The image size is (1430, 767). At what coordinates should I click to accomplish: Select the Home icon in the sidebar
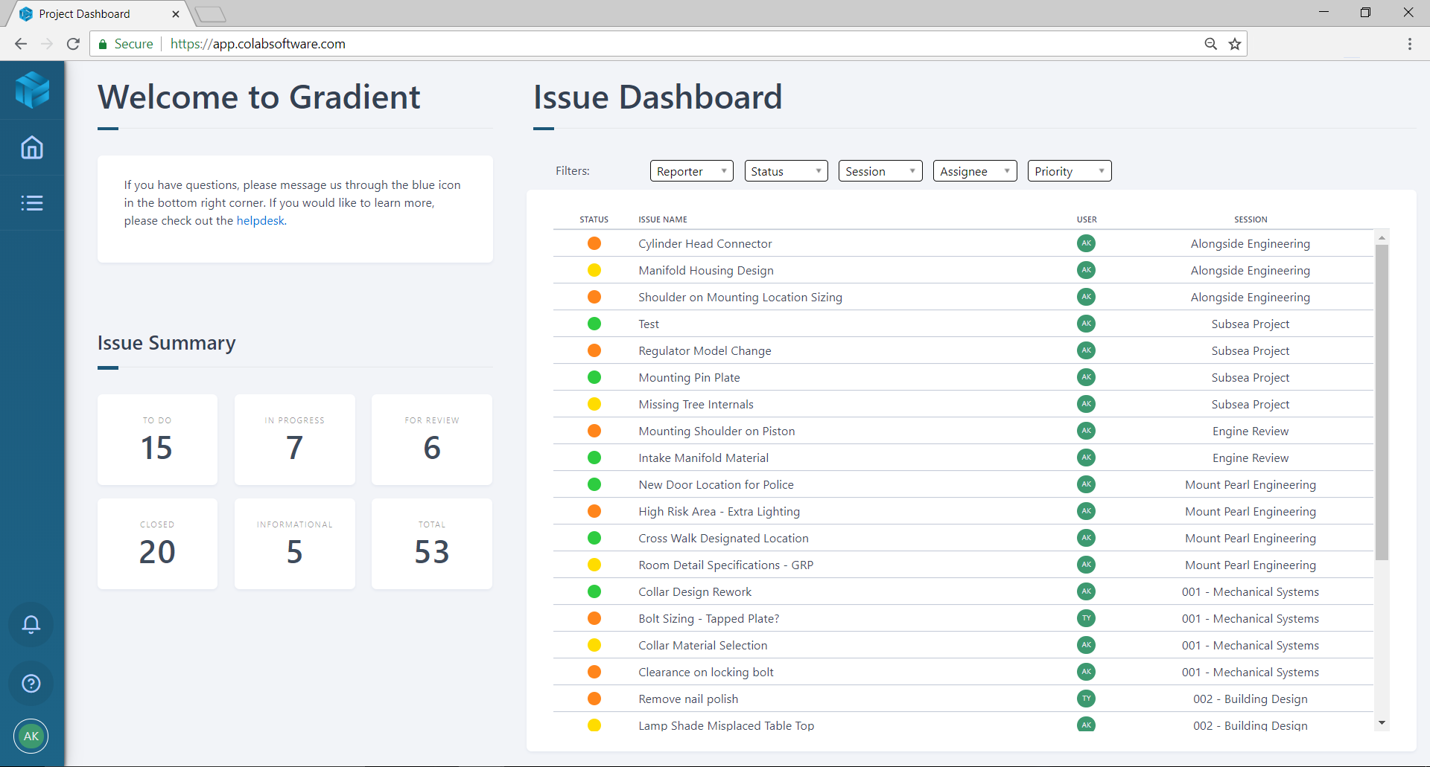pos(31,147)
